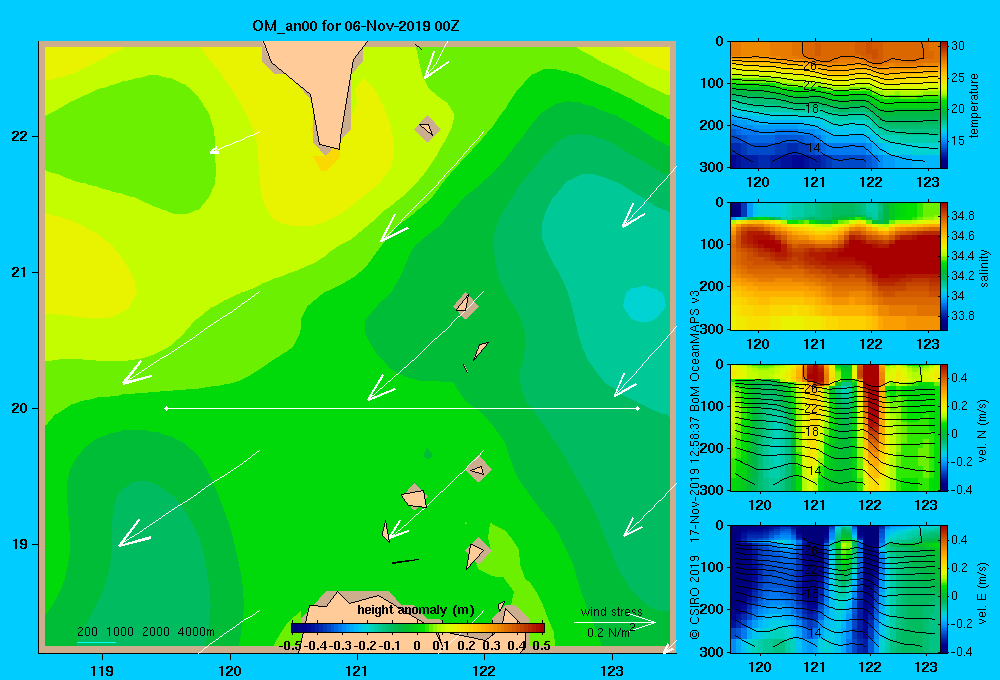This screenshot has width=1000, height=680.
Task: Click the '-0.5' tick on the height anomaly bar
Action: [x=290, y=646]
